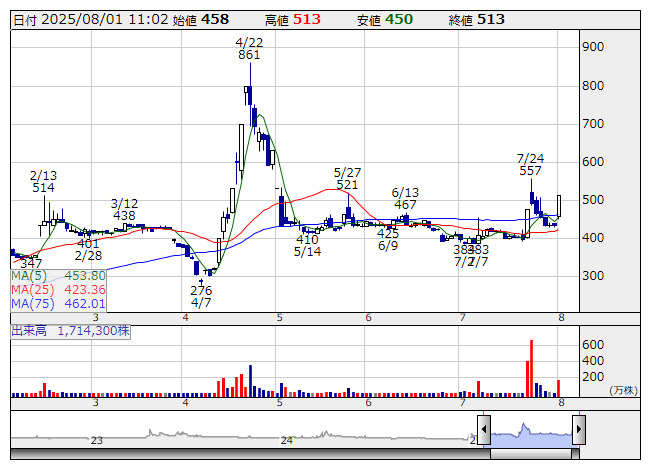Click the 日付 date and time header

tap(90, 19)
